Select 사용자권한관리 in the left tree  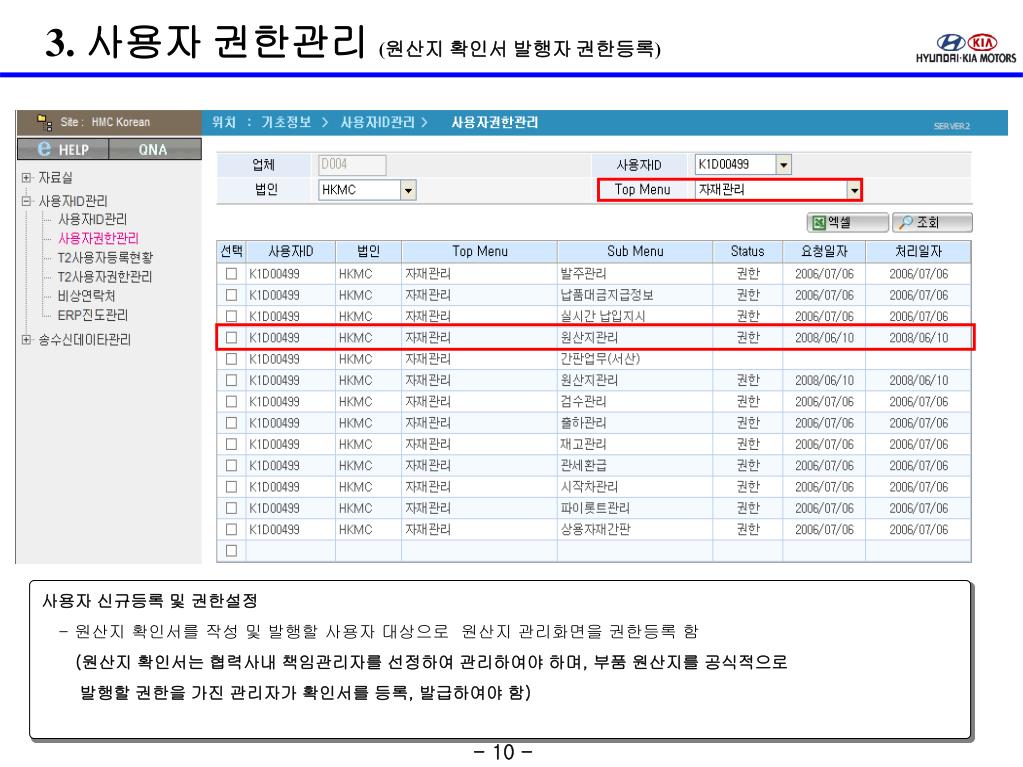pyautogui.click(x=99, y=238)
